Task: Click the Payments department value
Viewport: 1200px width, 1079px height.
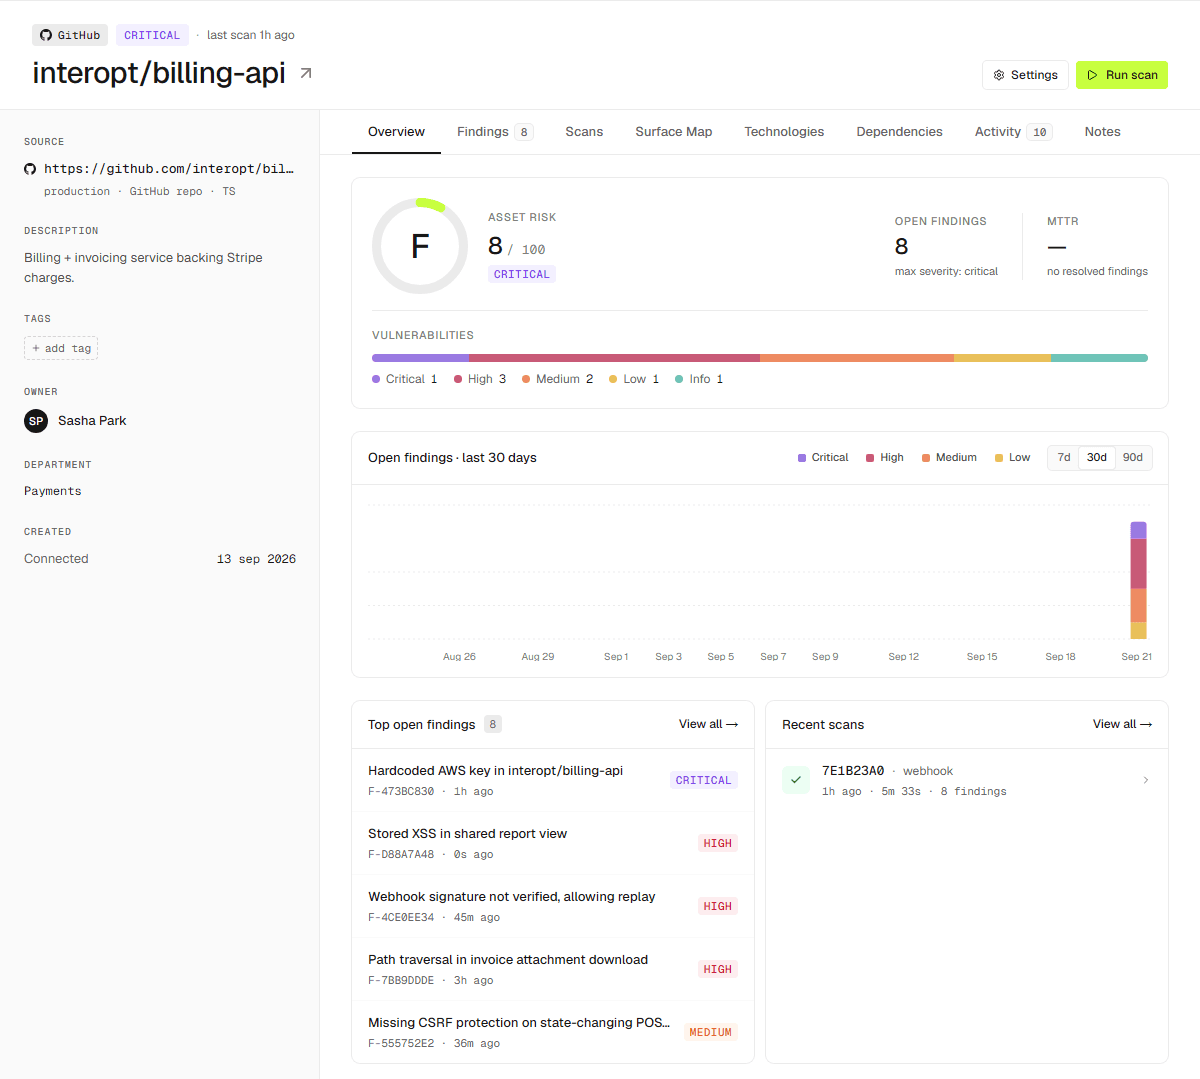Action: (53, 491)
